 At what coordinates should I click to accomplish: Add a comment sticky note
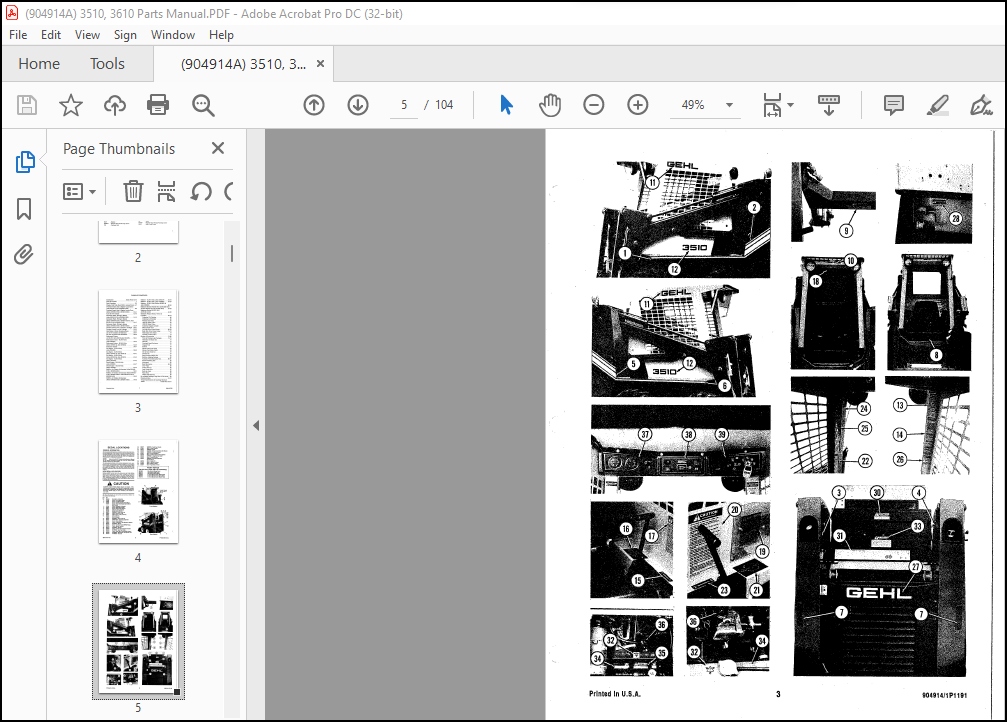pyautogui.click(x=893, y=105)
